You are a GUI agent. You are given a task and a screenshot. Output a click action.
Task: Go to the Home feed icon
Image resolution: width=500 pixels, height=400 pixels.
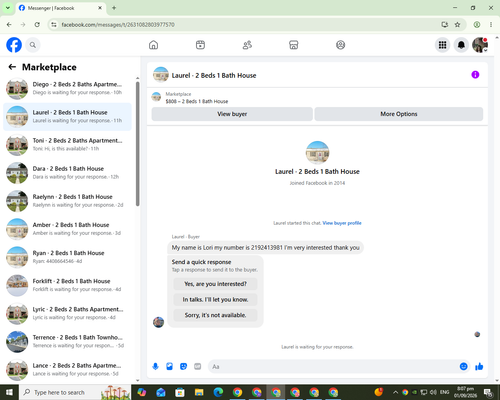click(153, 45)
